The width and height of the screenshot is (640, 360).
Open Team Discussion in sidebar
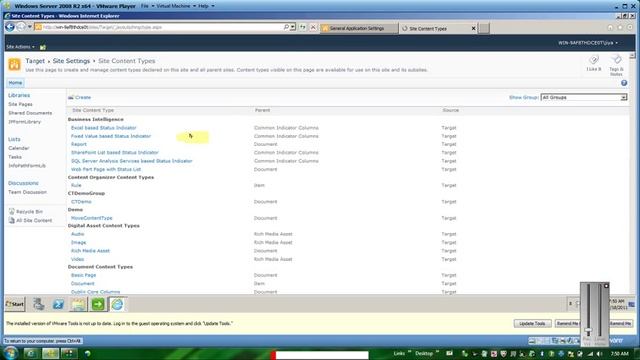click(x=27, y=192)
